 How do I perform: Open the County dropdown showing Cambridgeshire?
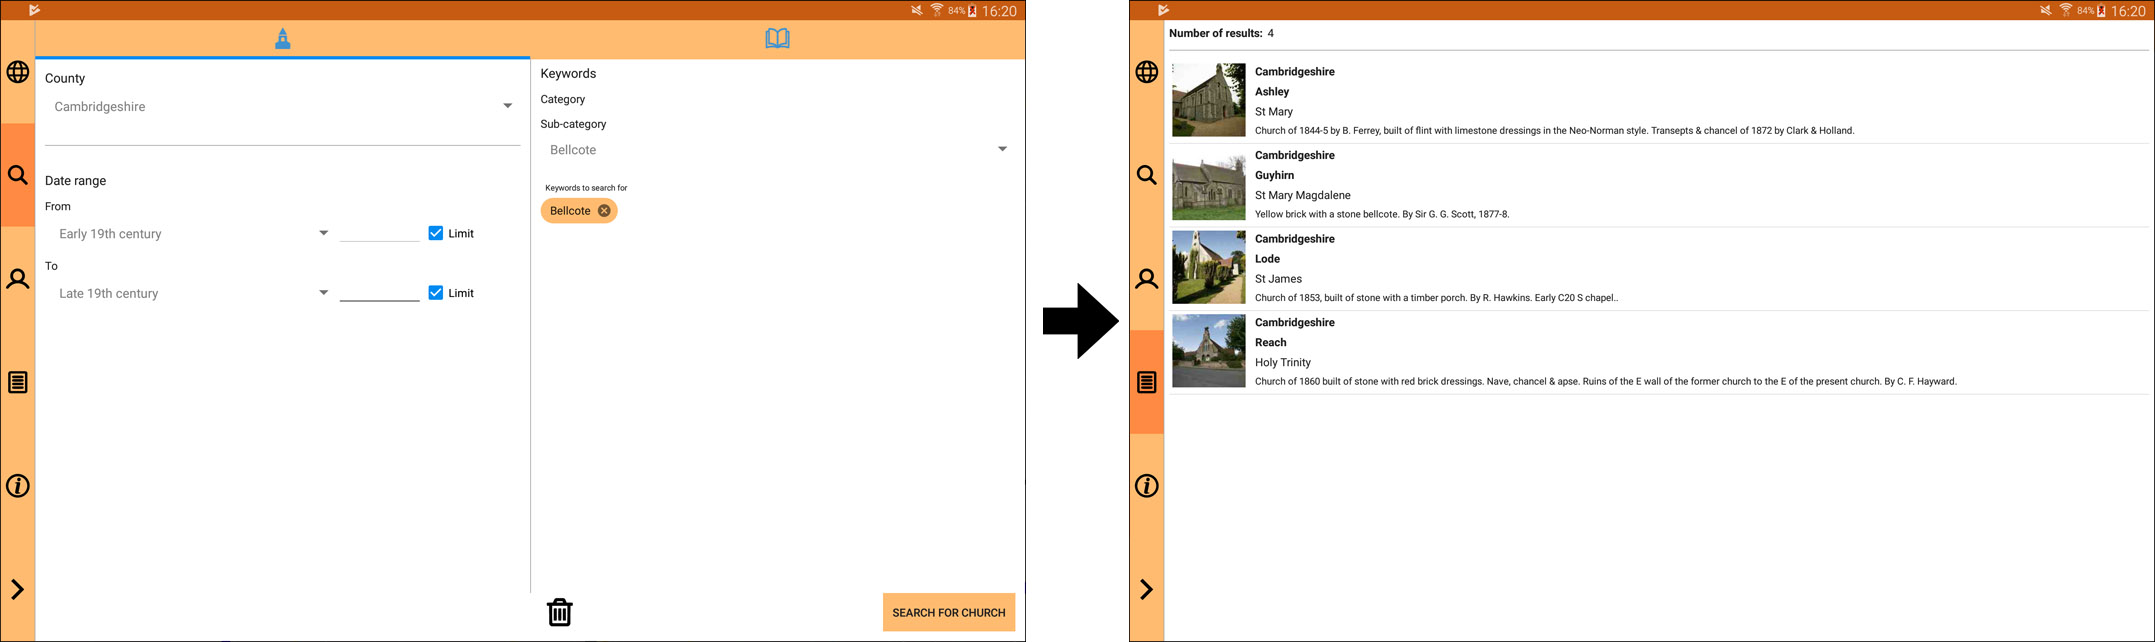[282, 107]
